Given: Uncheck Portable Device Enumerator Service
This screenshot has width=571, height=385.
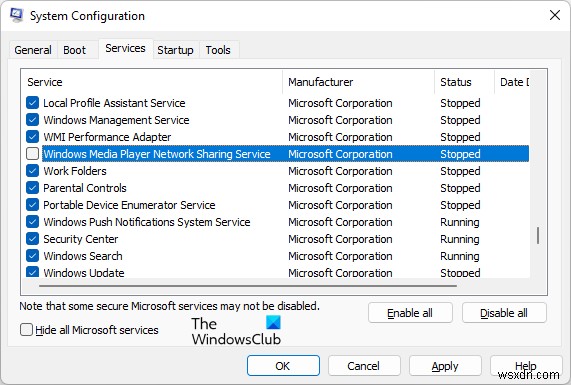Looking at the screenshot, I should pos(32,205).
